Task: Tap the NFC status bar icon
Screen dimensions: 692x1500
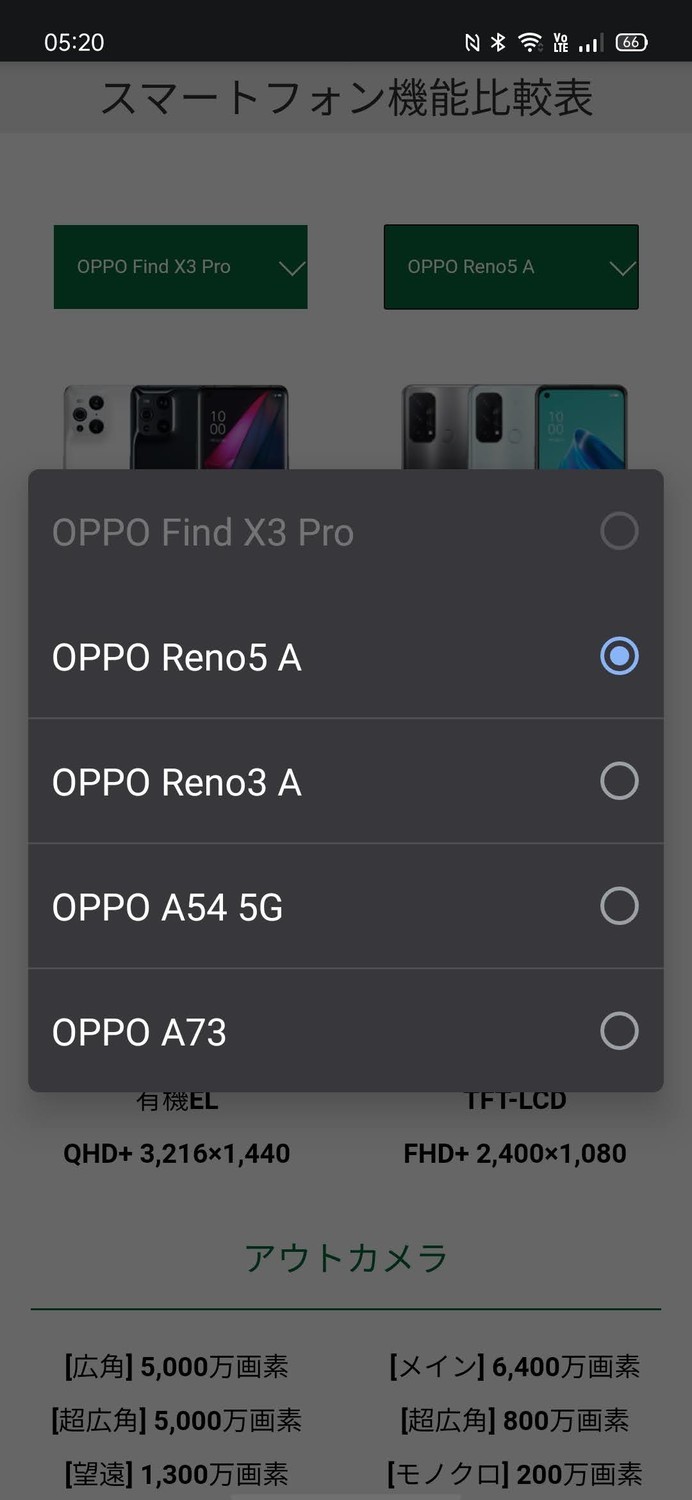Action: 472,42
